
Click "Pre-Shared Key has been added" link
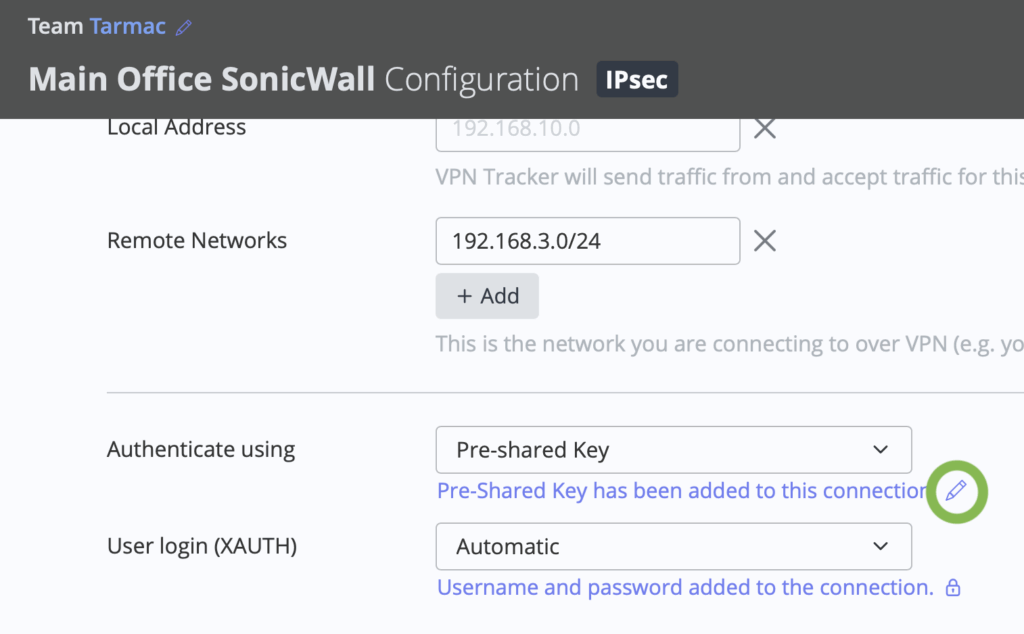pyautogui.click(x=683, y=491)
